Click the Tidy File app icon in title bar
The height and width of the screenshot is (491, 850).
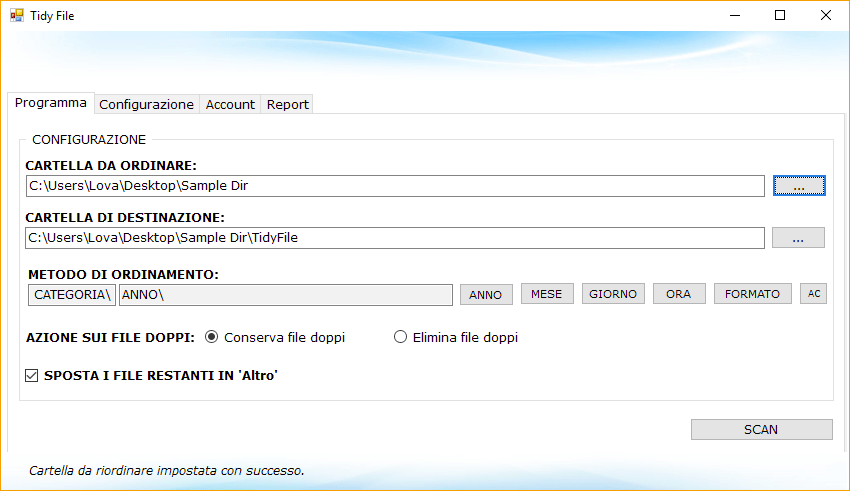tap(17, 15)
